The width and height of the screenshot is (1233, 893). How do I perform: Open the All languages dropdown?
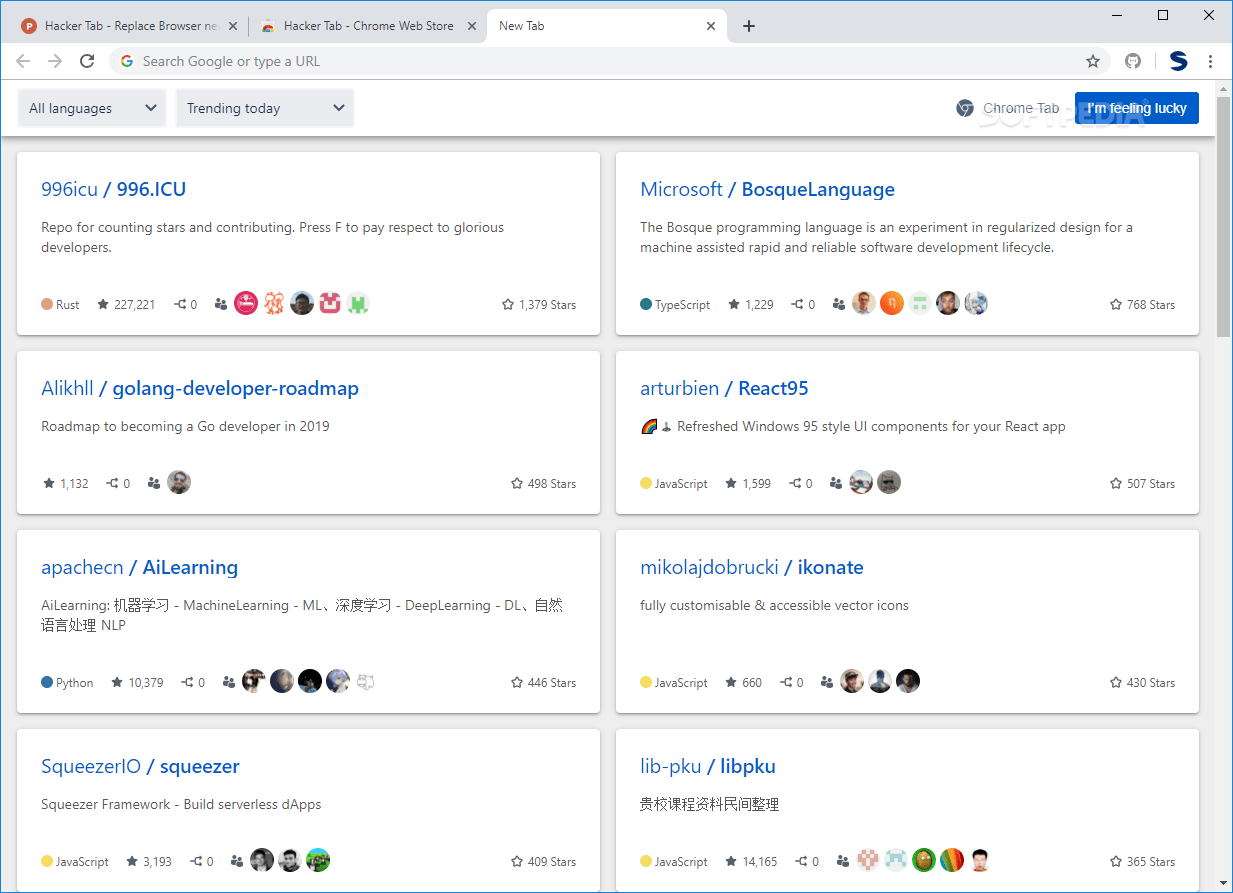(x=91, y=108)
